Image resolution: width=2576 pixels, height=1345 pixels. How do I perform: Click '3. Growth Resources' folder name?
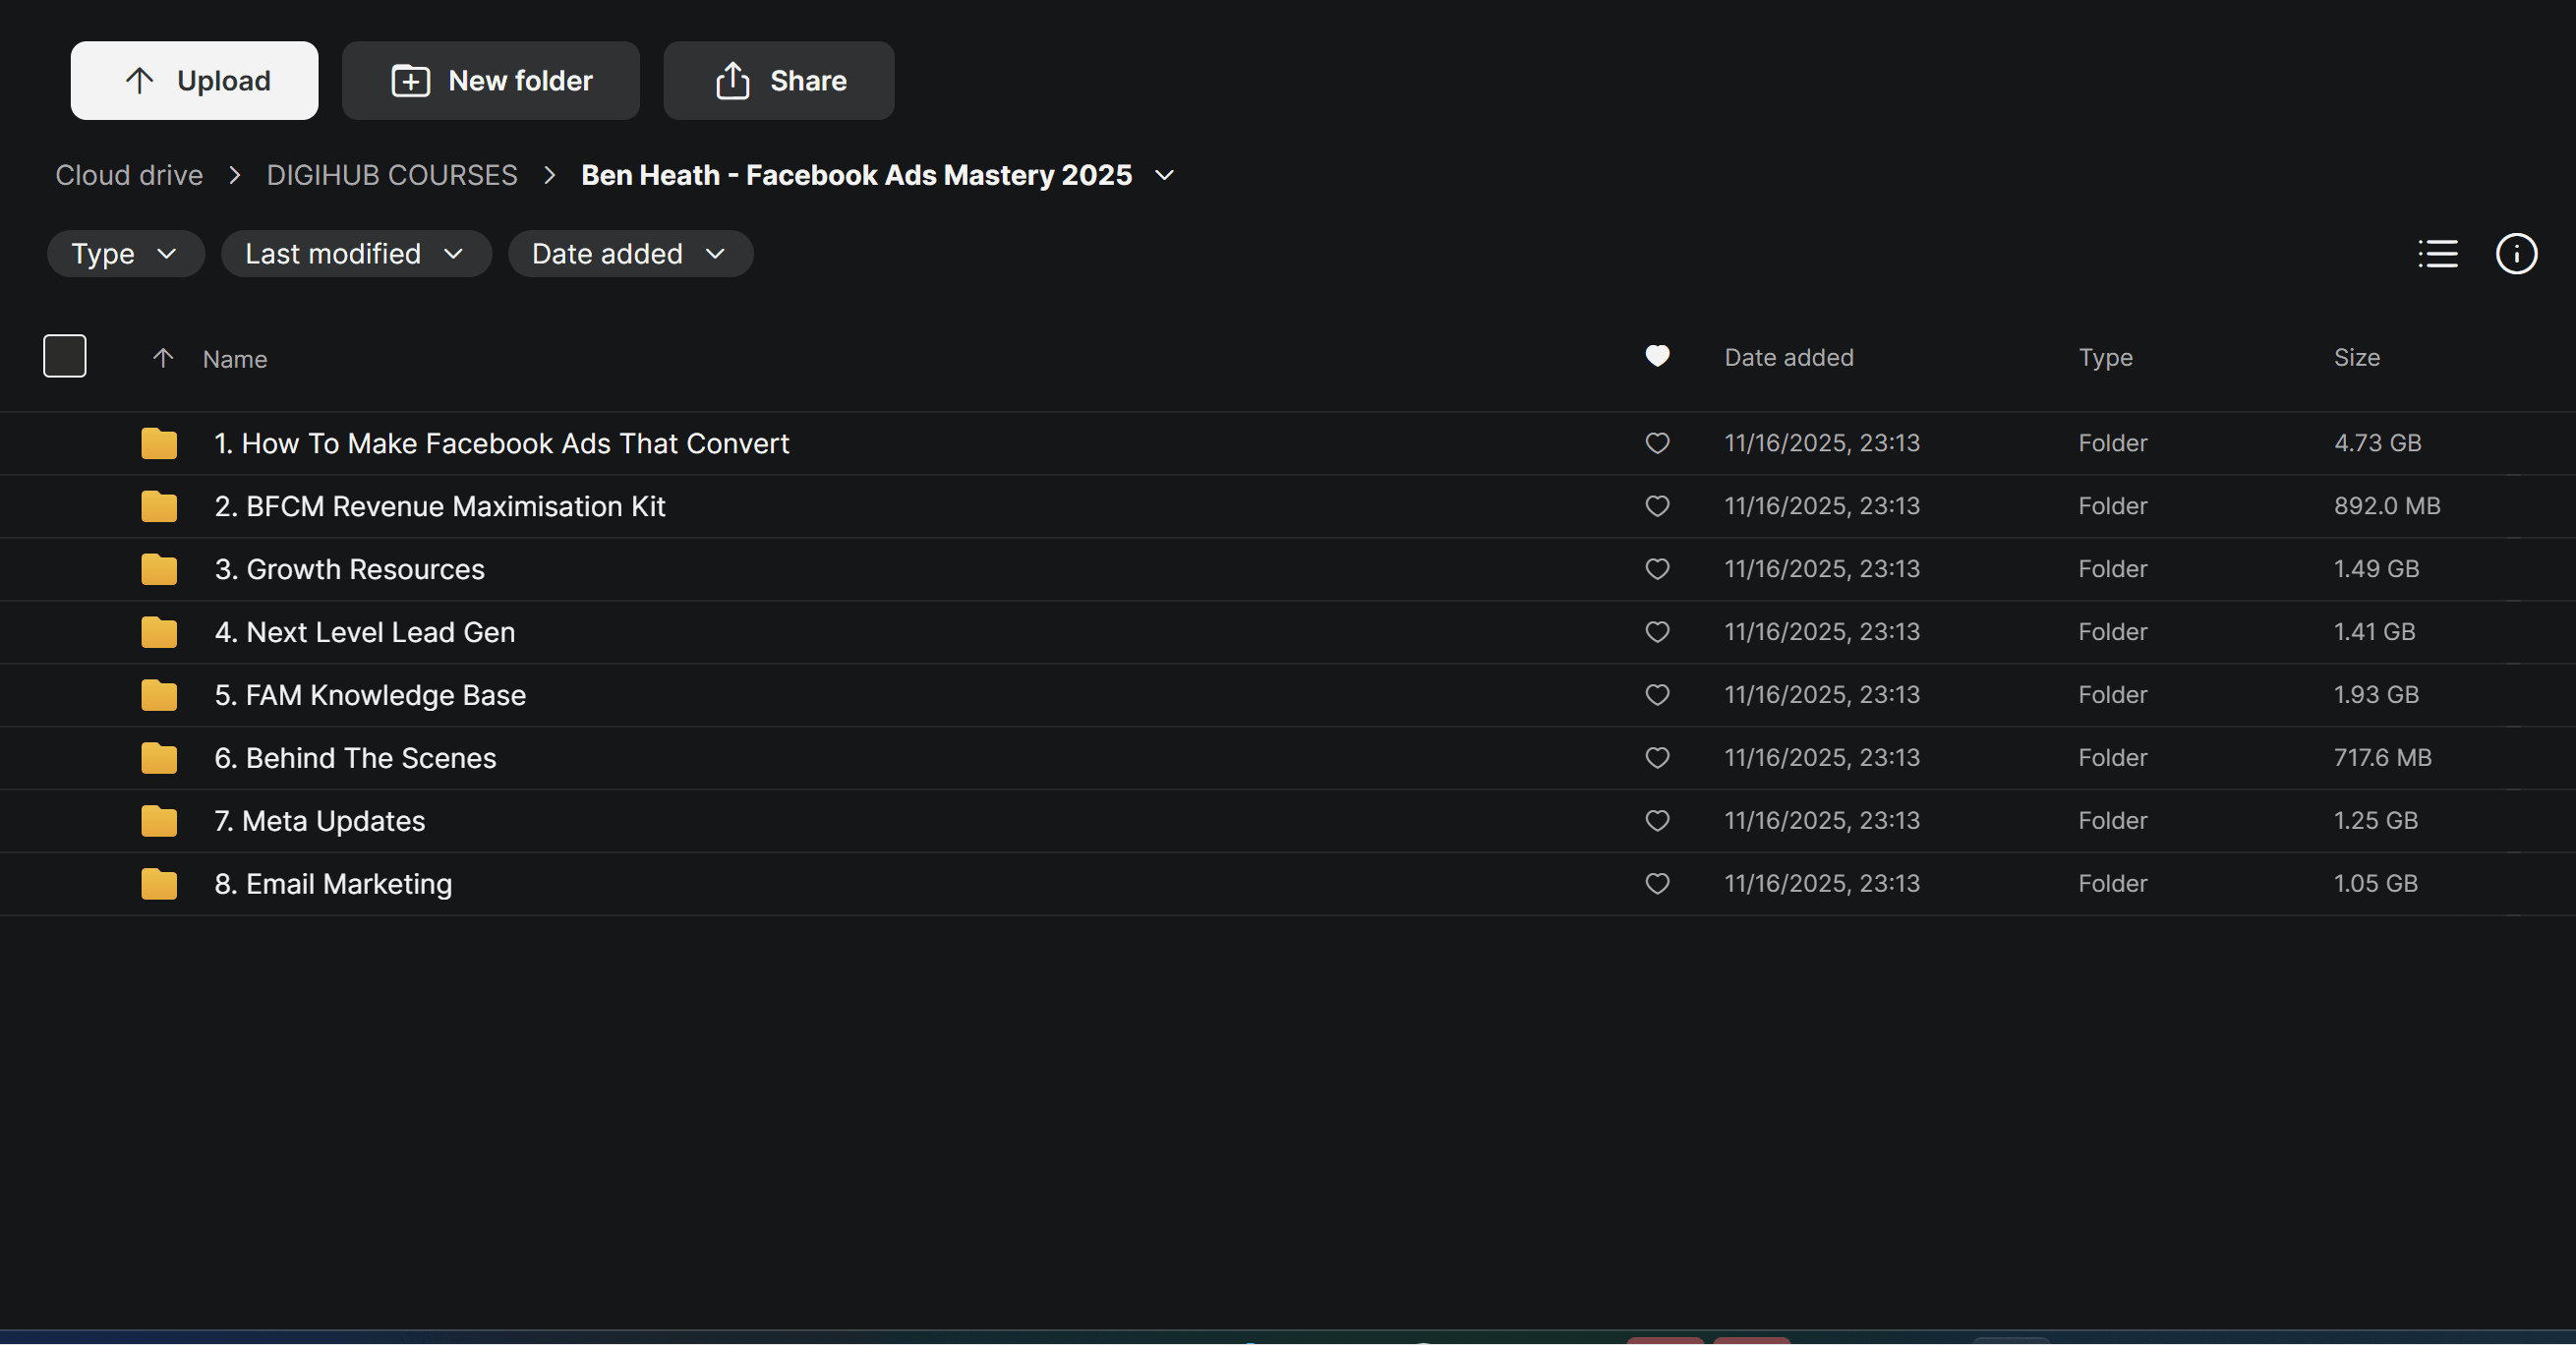(350, 569)
